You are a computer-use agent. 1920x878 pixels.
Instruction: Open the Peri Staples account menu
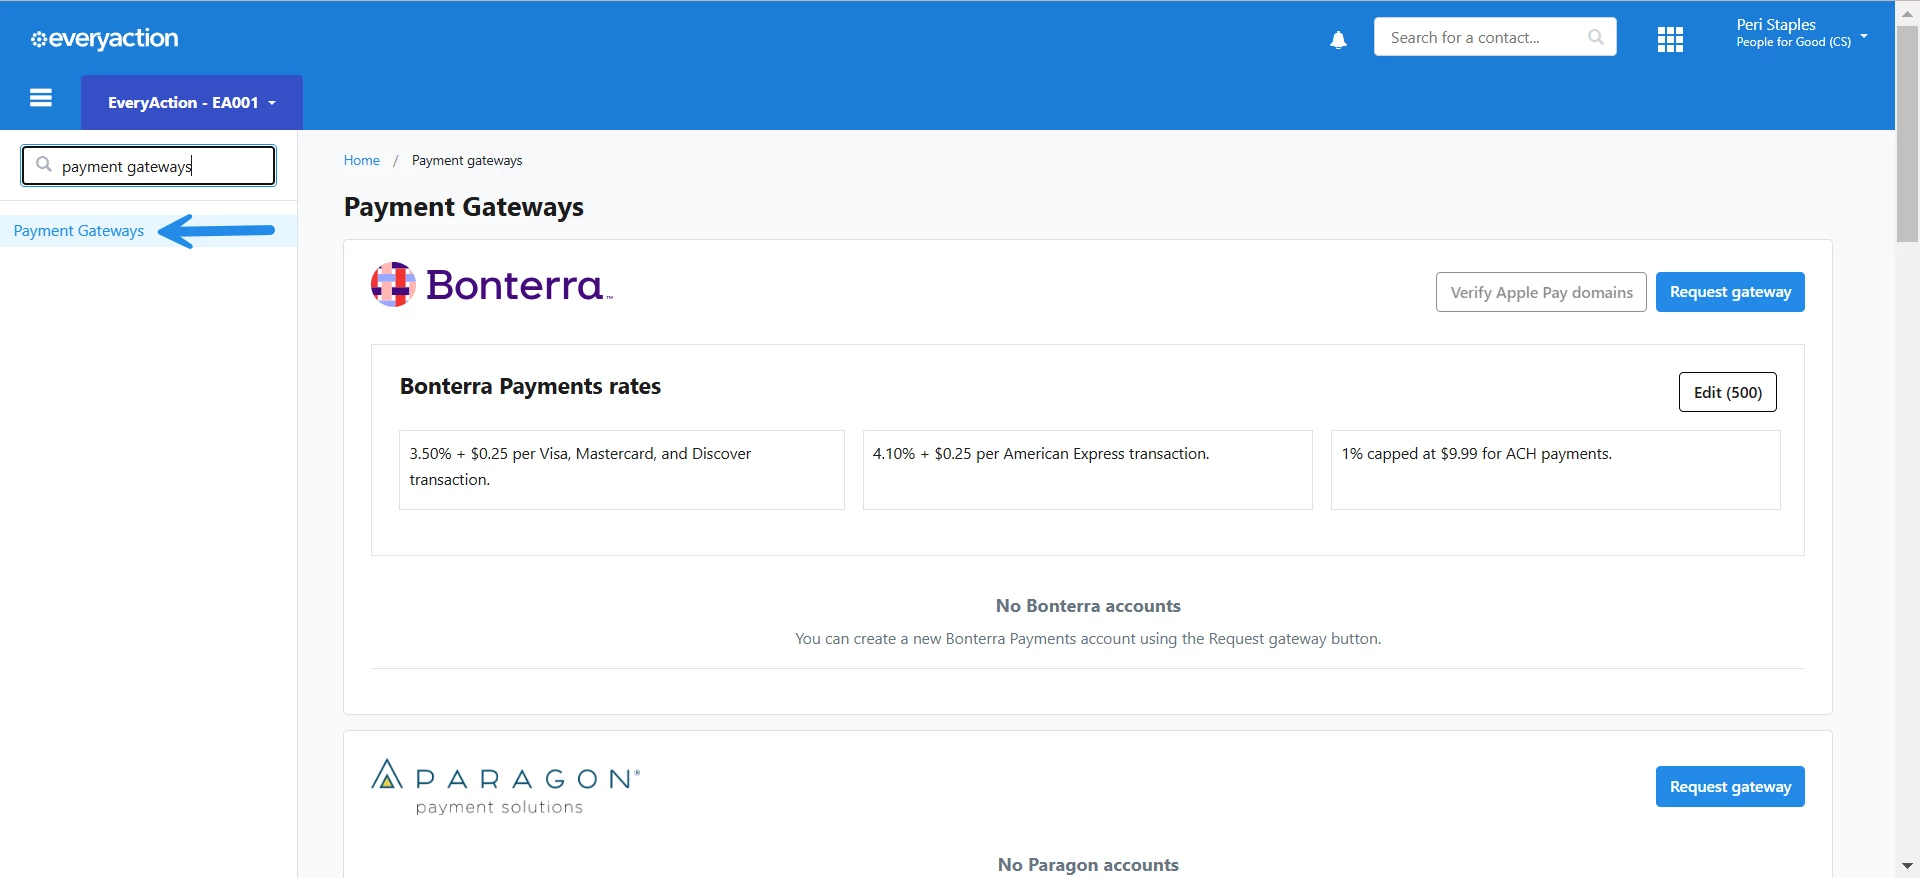(1801, 33)
